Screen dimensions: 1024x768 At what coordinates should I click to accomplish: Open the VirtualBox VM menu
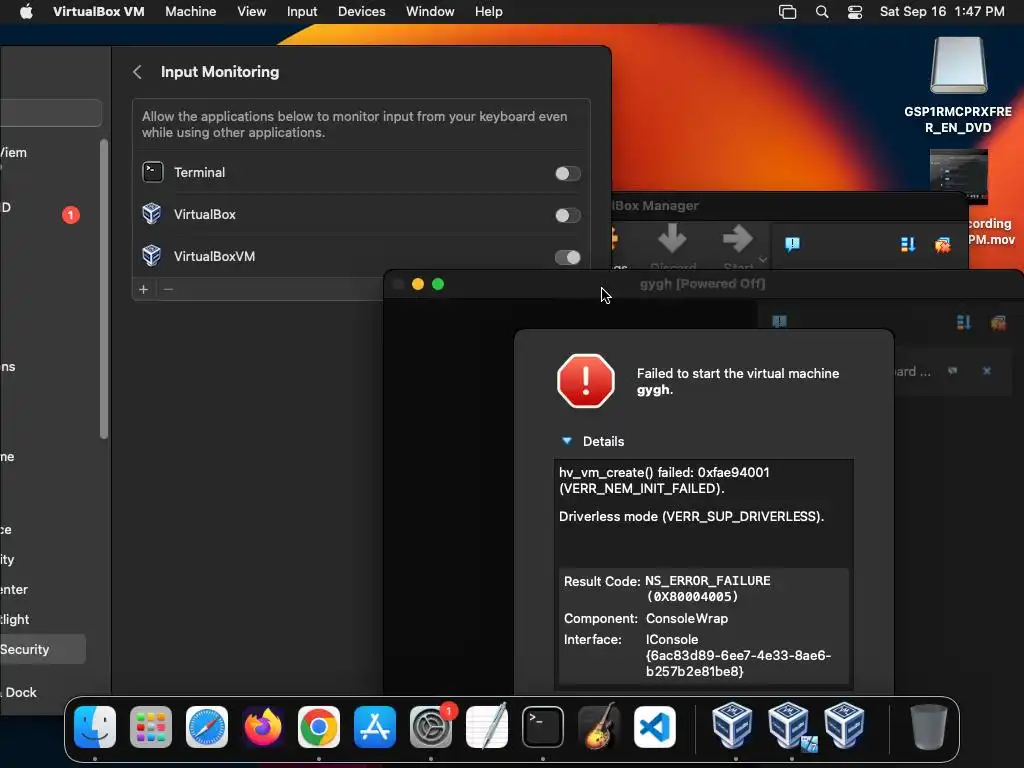coord(99,12)
